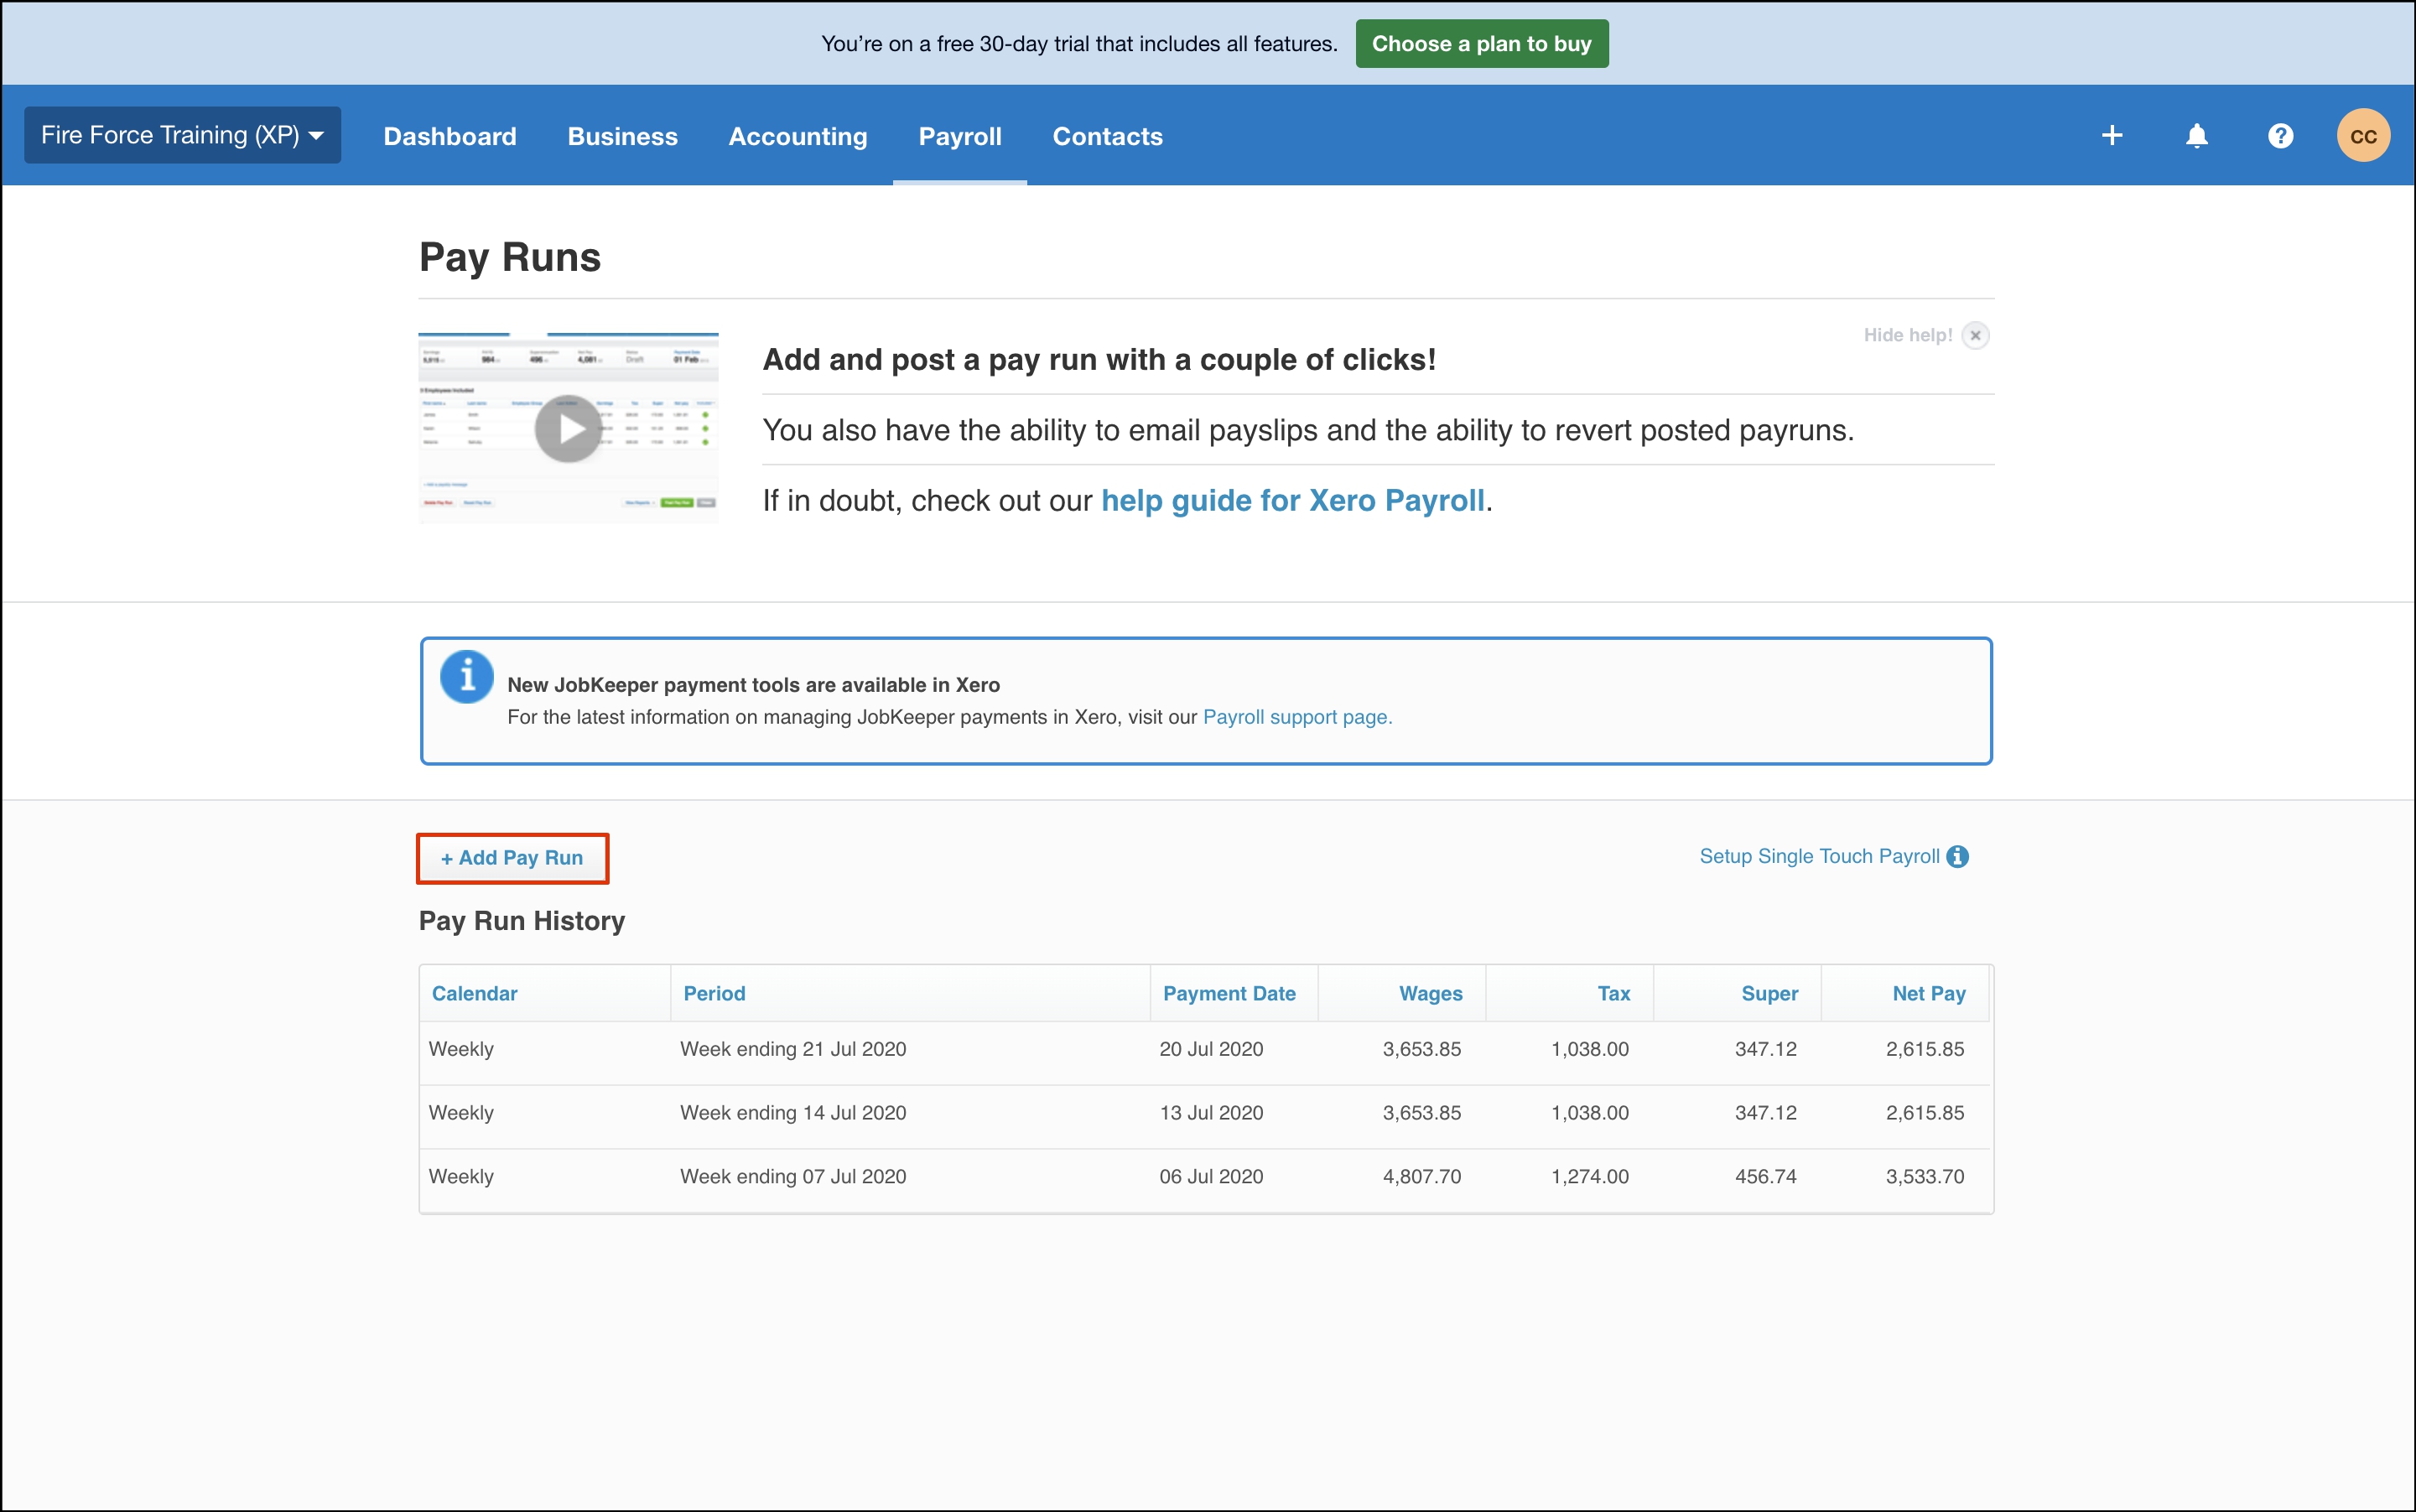The image size is (2416, 1512).
Task: Expand the Fire Force Training (XP) organisation dropdown
Action: [x=182, y=134]
